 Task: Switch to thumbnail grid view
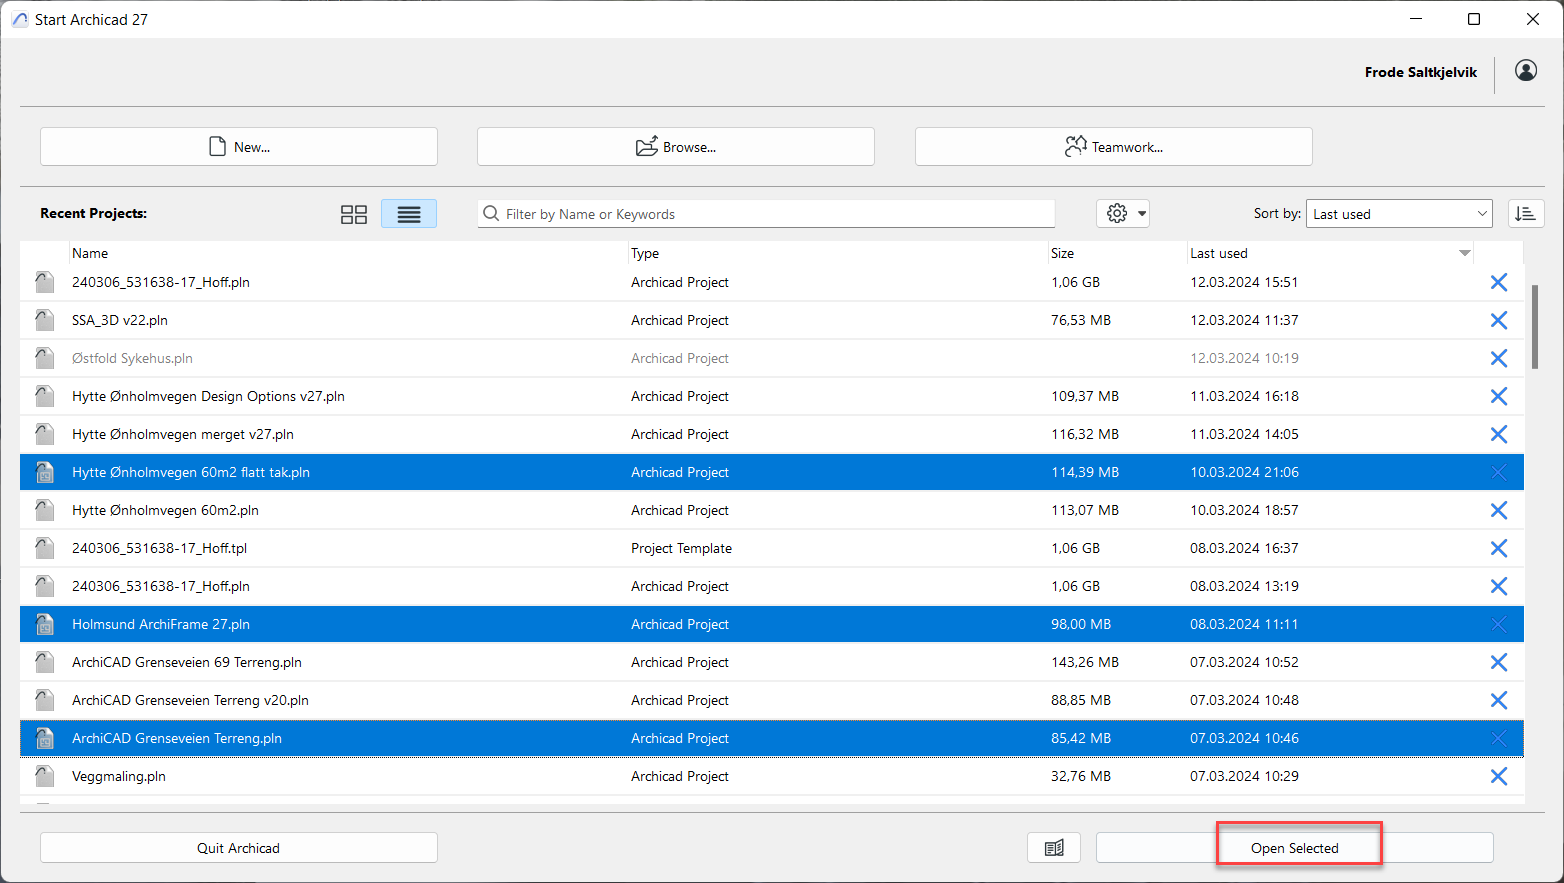click(354, 214)
